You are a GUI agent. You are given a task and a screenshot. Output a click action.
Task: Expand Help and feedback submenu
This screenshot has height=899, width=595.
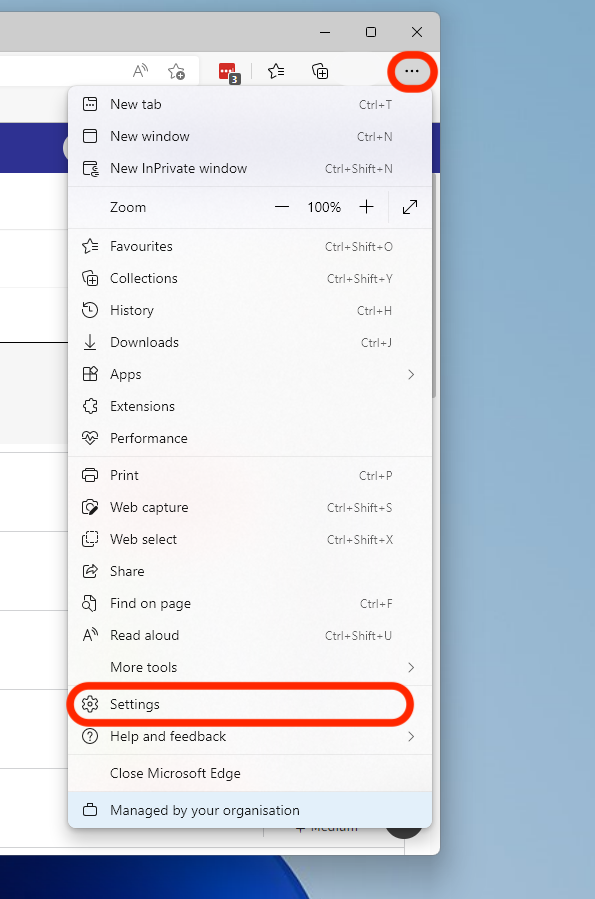point(250,737)
